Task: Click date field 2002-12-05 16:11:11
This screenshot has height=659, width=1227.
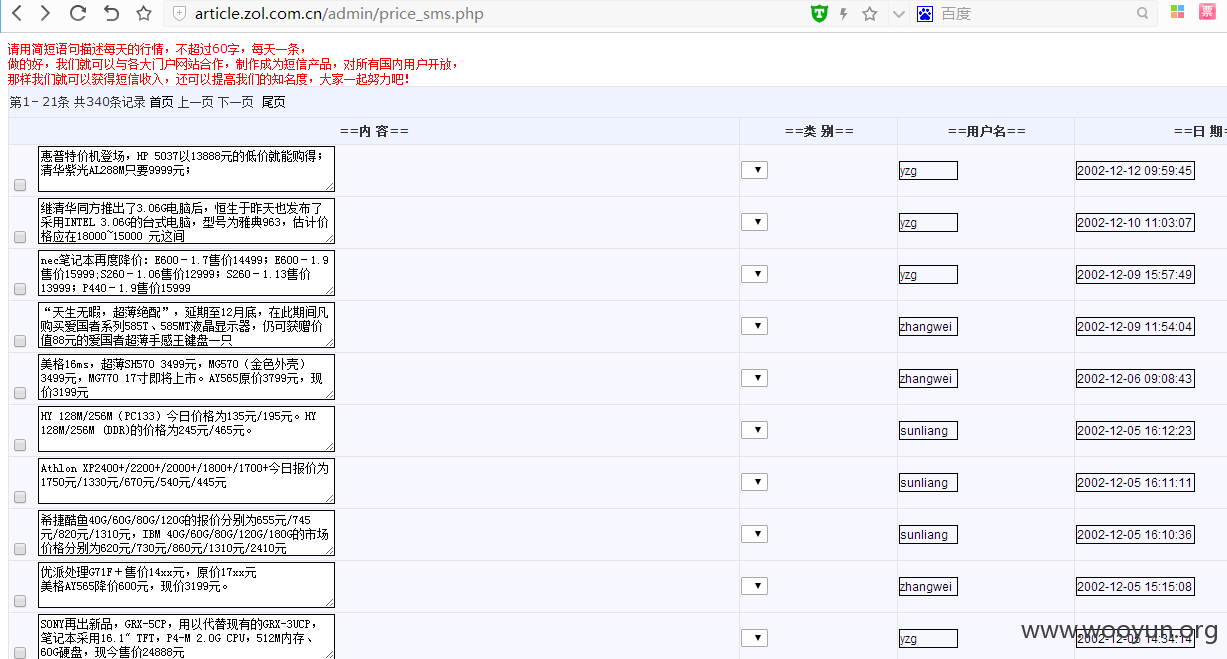Action: point(1135,483)
